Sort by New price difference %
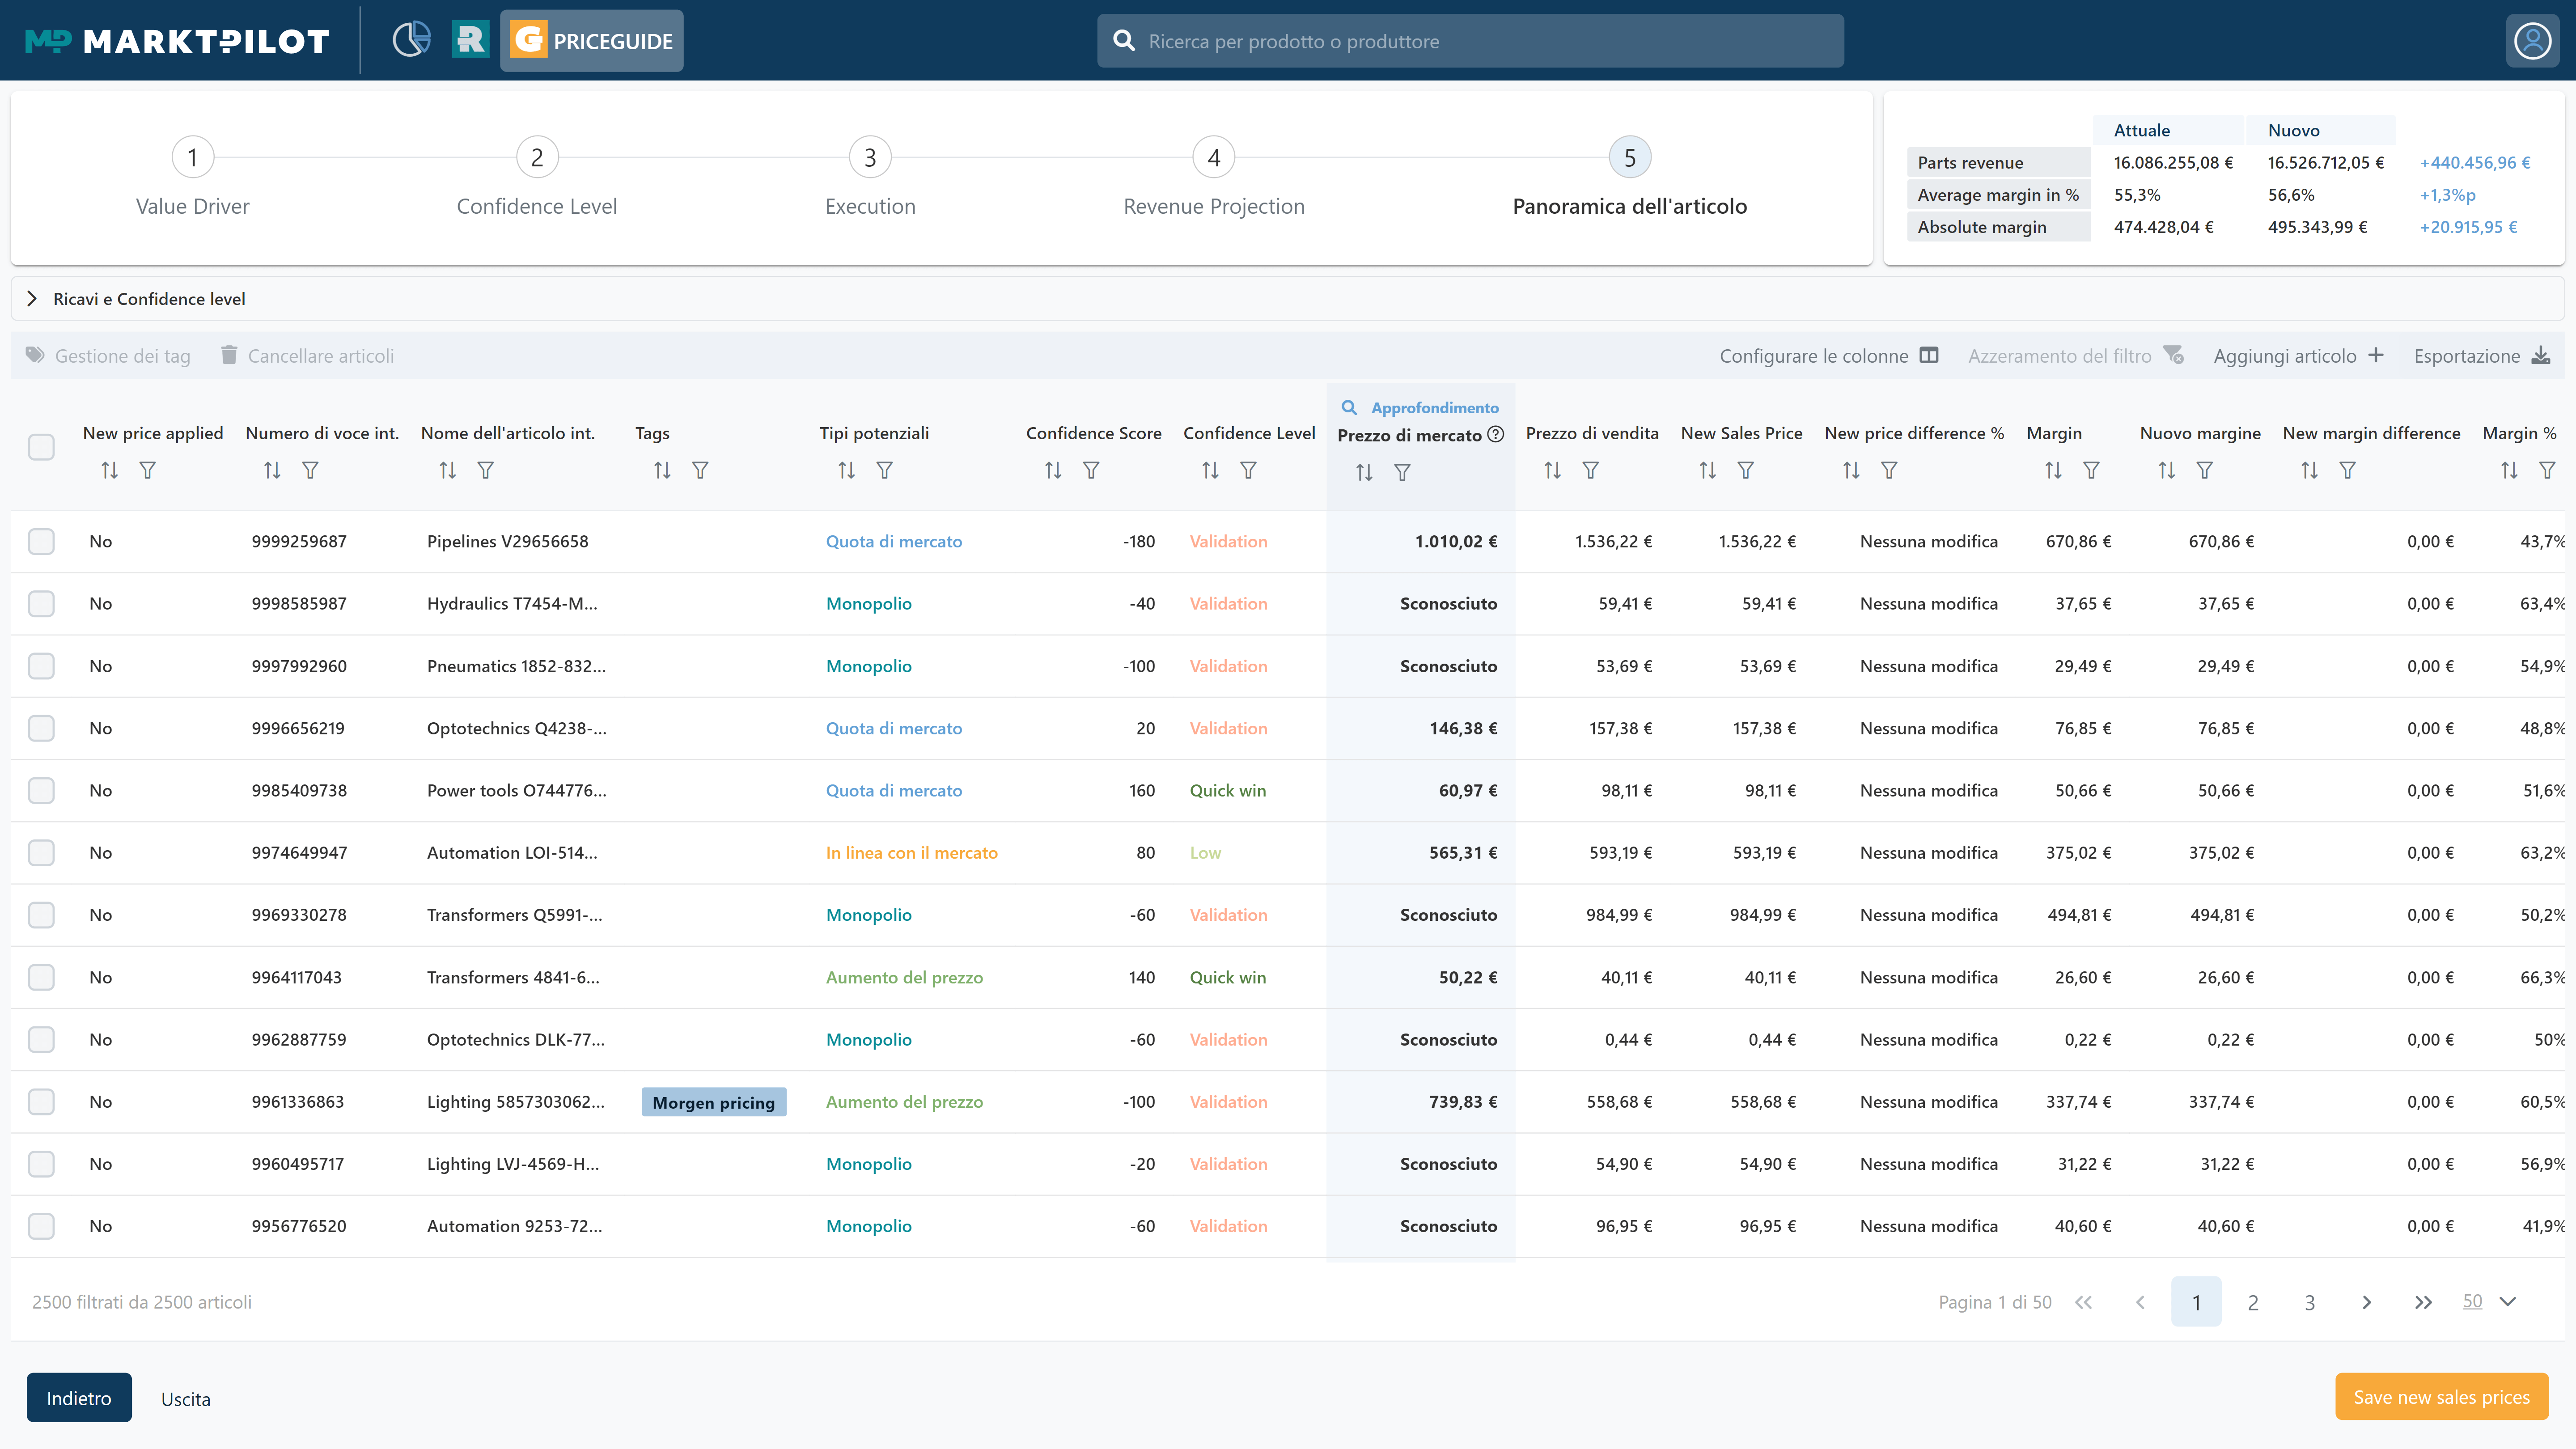This screenshot has width=2576, height=1449. [1851, 470]
